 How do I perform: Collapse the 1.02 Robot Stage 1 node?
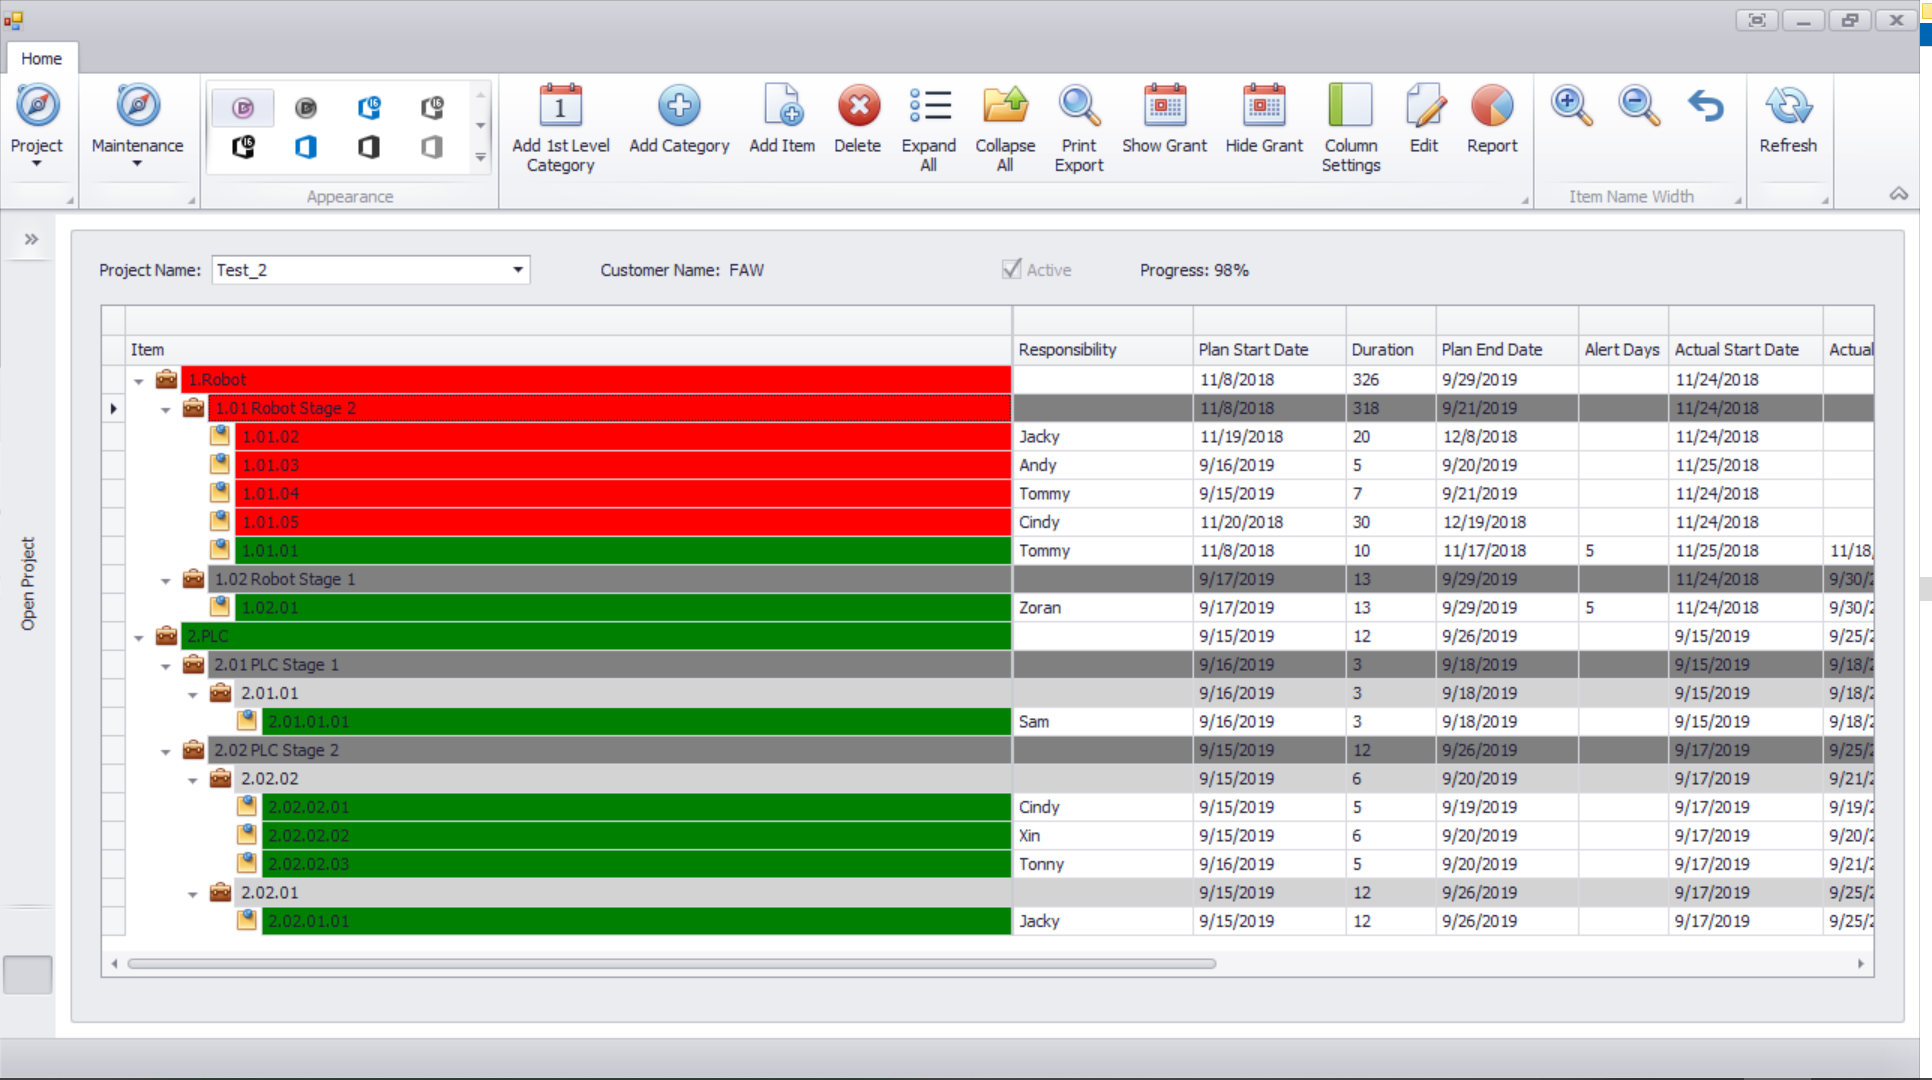(x=166, y=580)
